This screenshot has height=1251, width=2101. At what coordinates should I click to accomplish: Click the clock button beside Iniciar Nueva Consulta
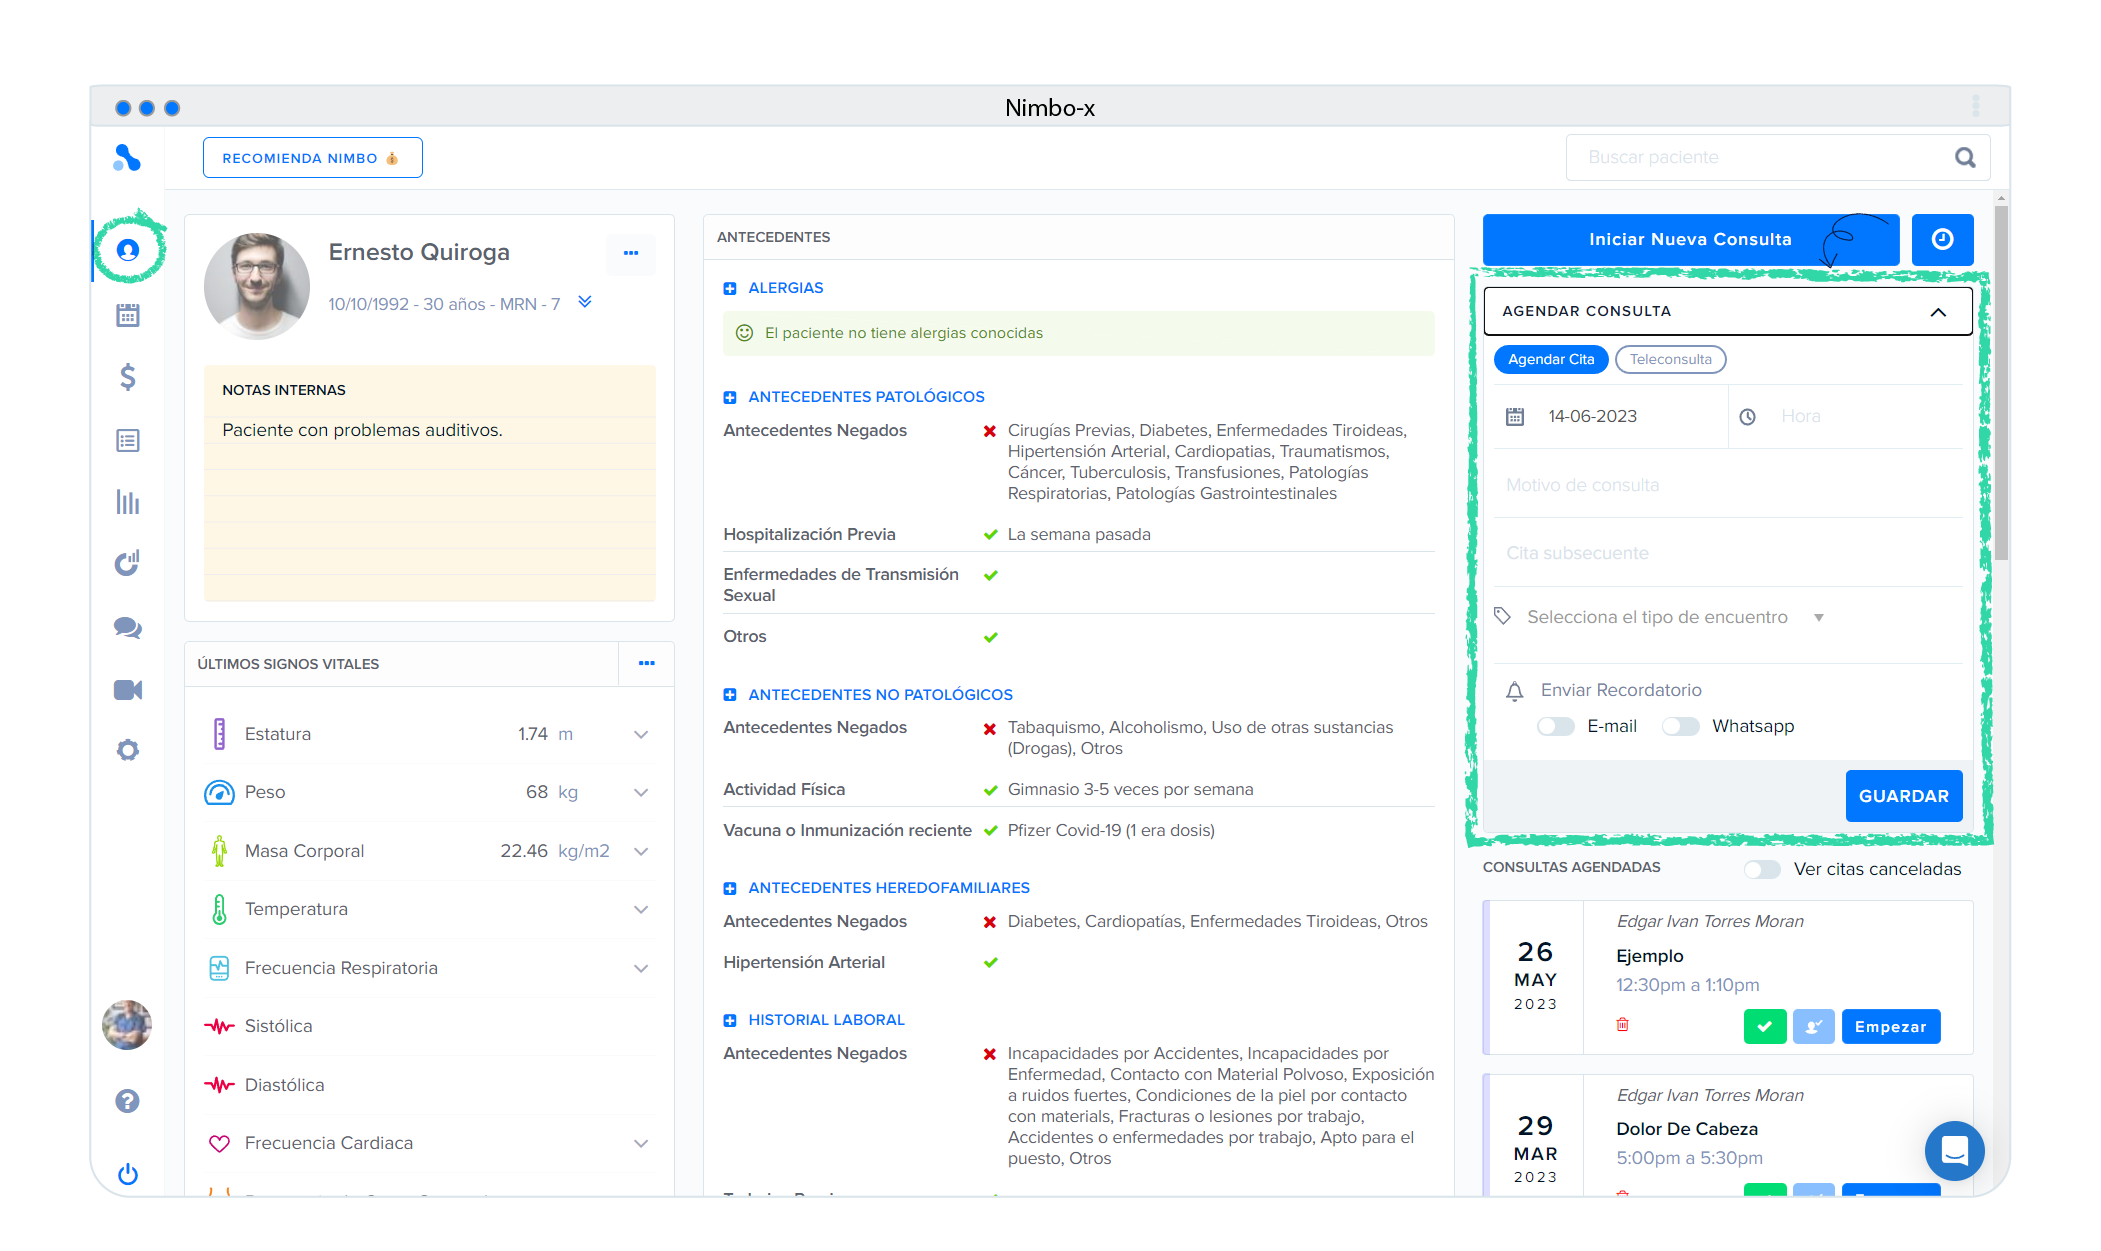point(1942,239)
